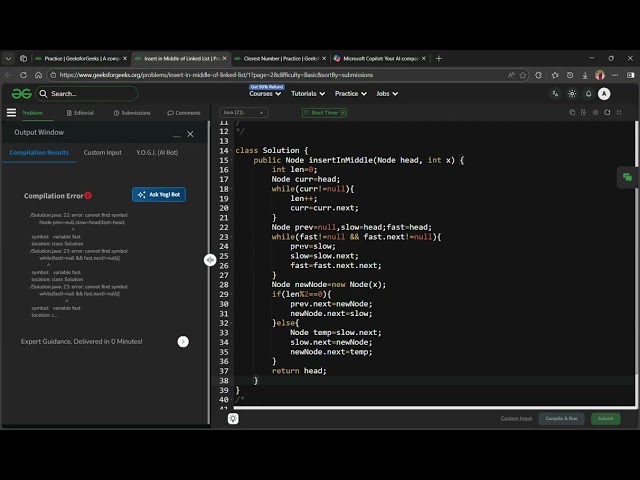Screen dimensions: 640x480
Task: Click the panel splitter handle
Action: tap(210, 260)
